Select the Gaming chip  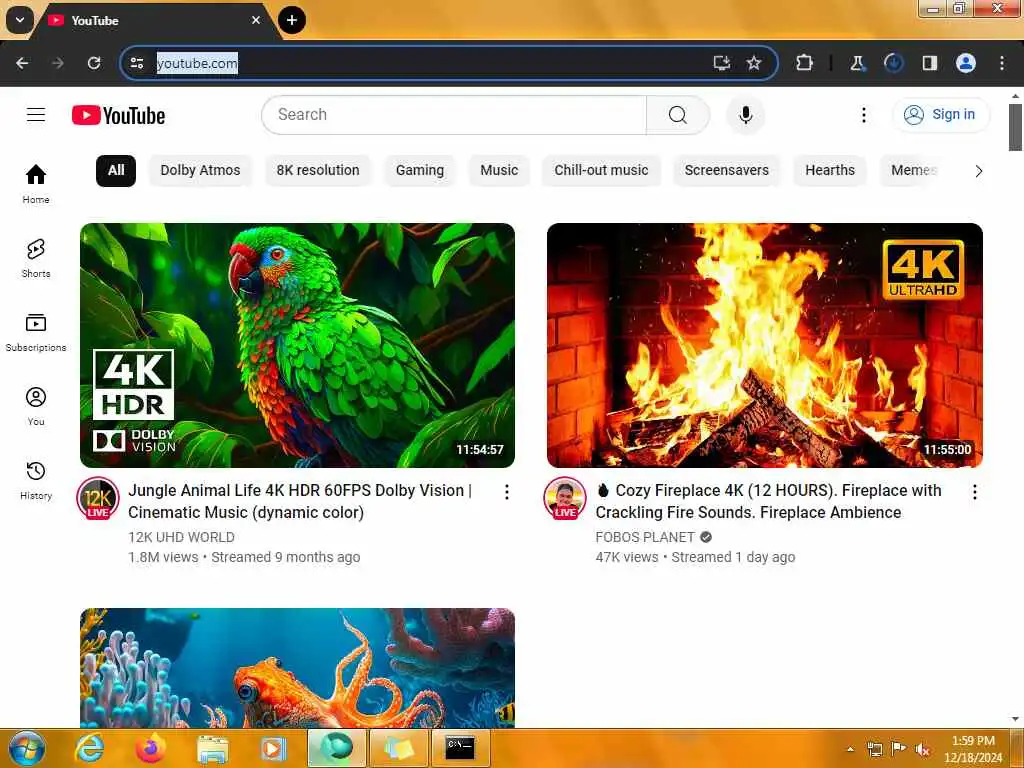point(420,170)
